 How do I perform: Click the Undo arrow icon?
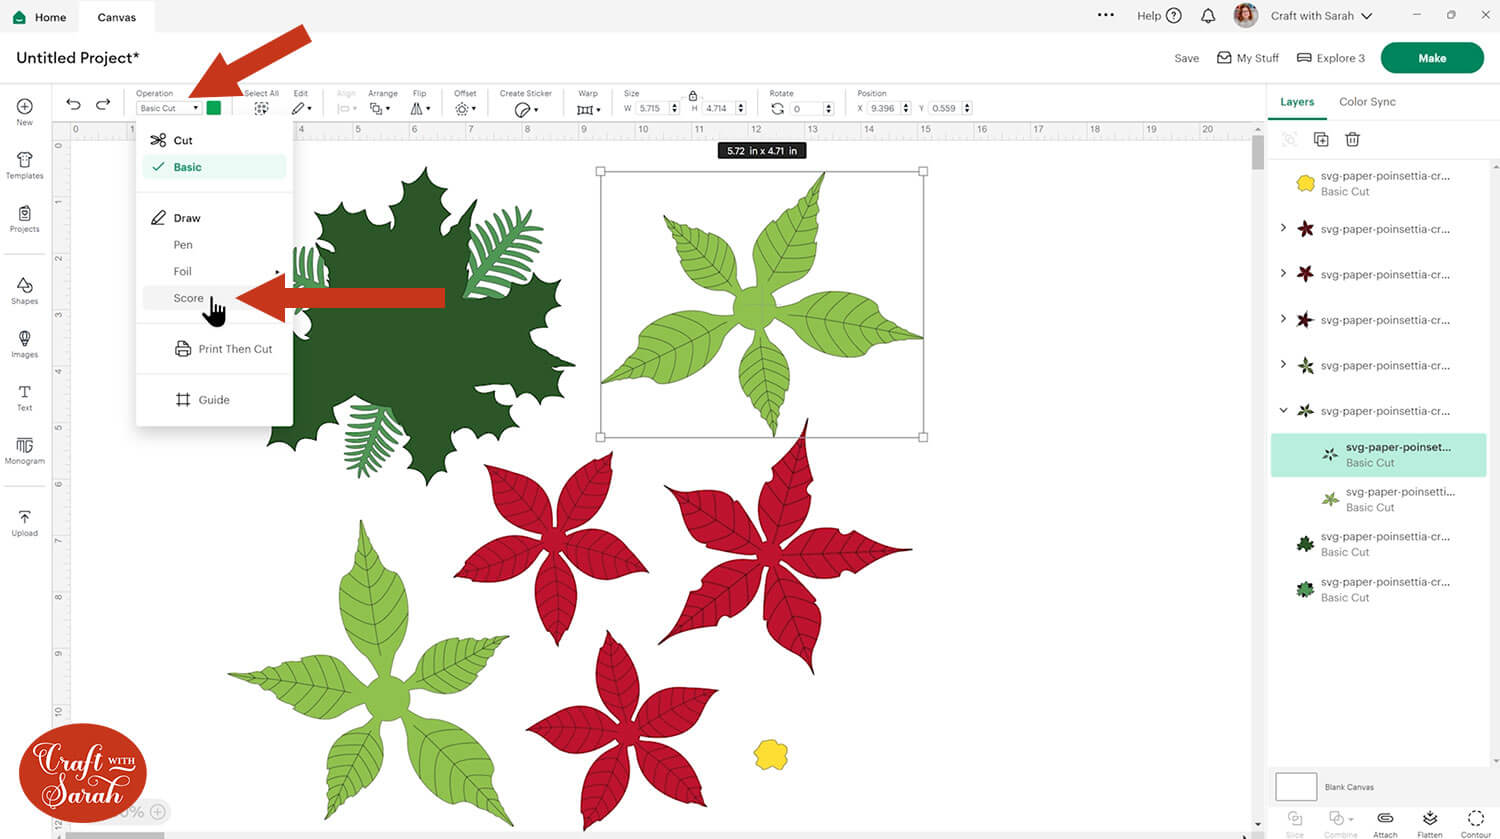click(73, 104)
